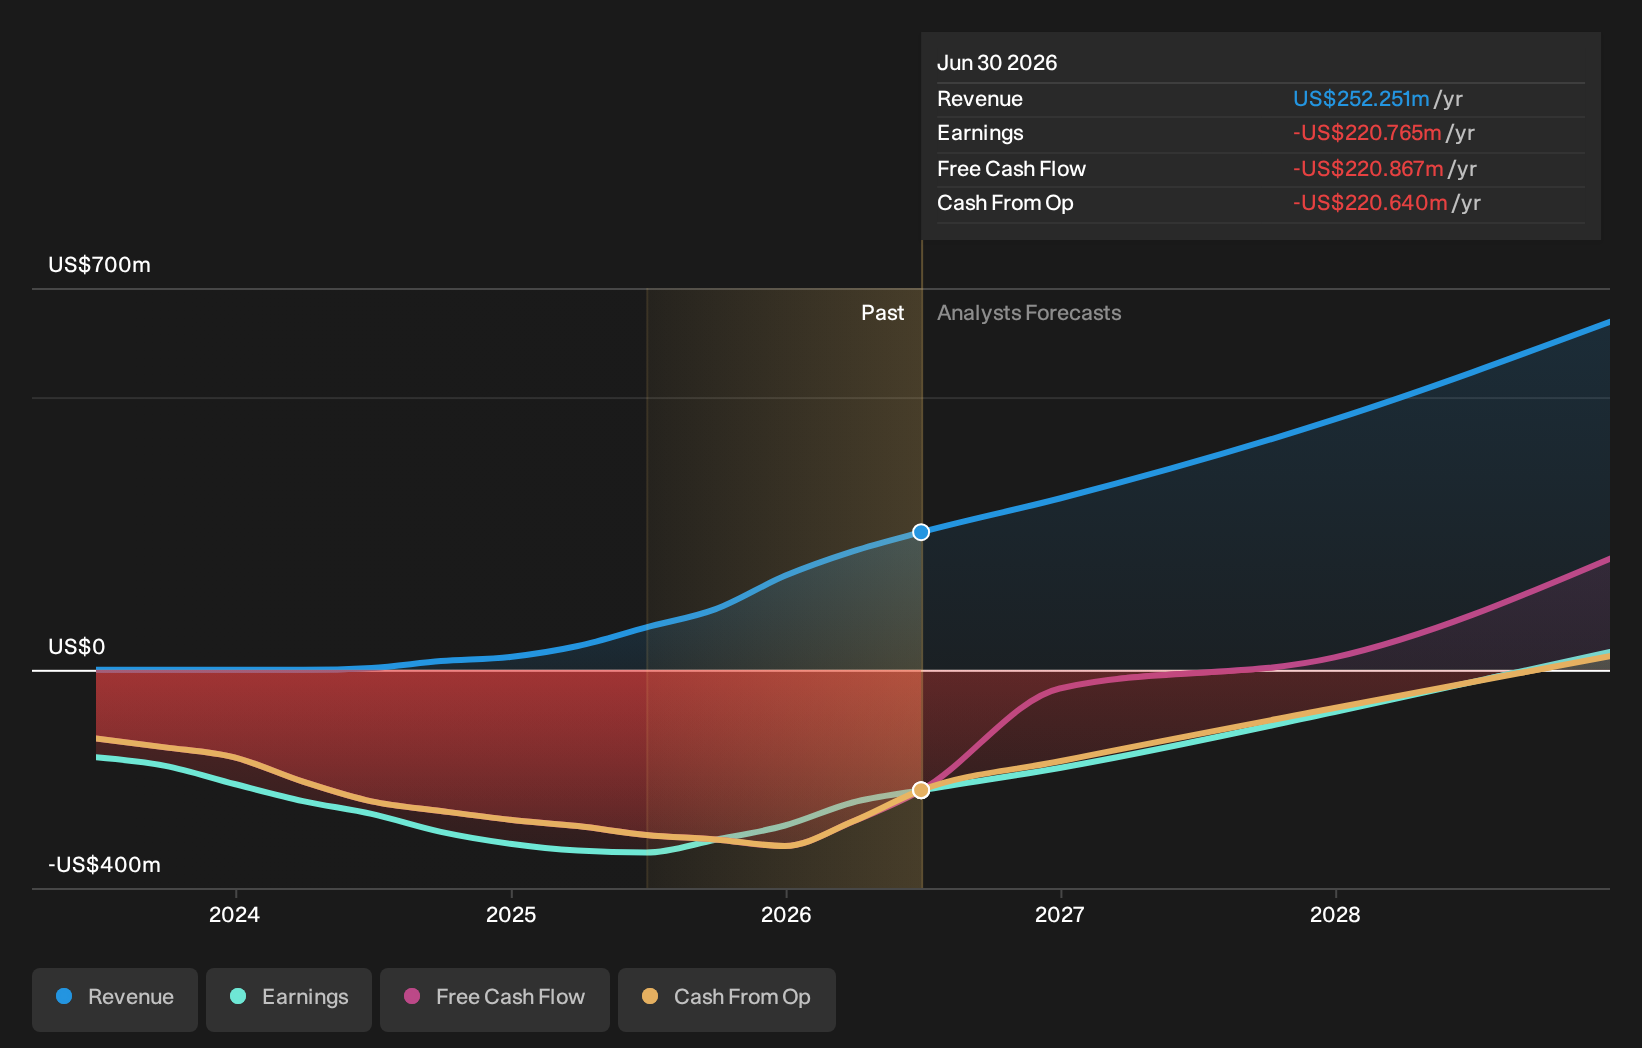Select the 2028 x-axis label
The width and height of the screenshot is (1642, 1048).
(x=1336, y=914)
